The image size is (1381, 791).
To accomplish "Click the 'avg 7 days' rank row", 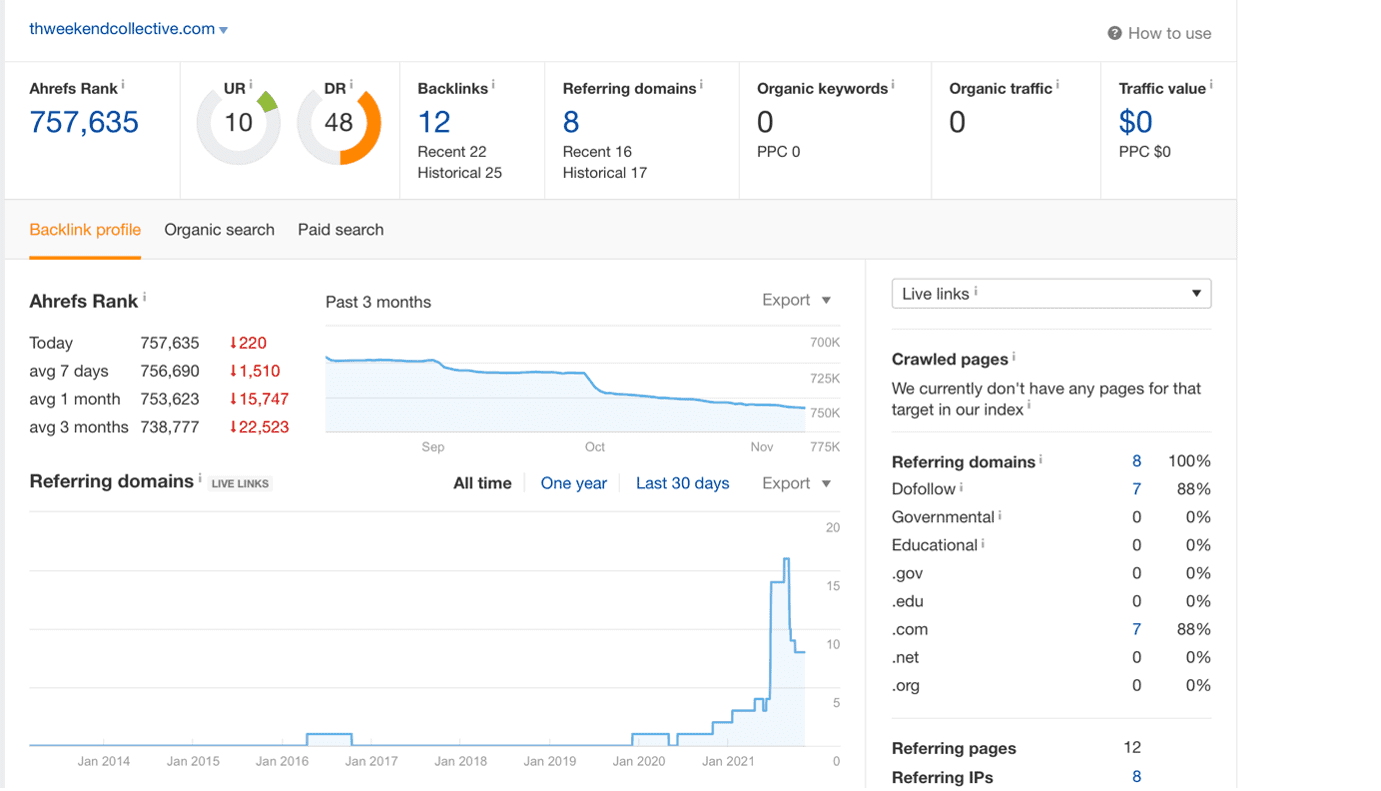I will click(x=160, y=371).
